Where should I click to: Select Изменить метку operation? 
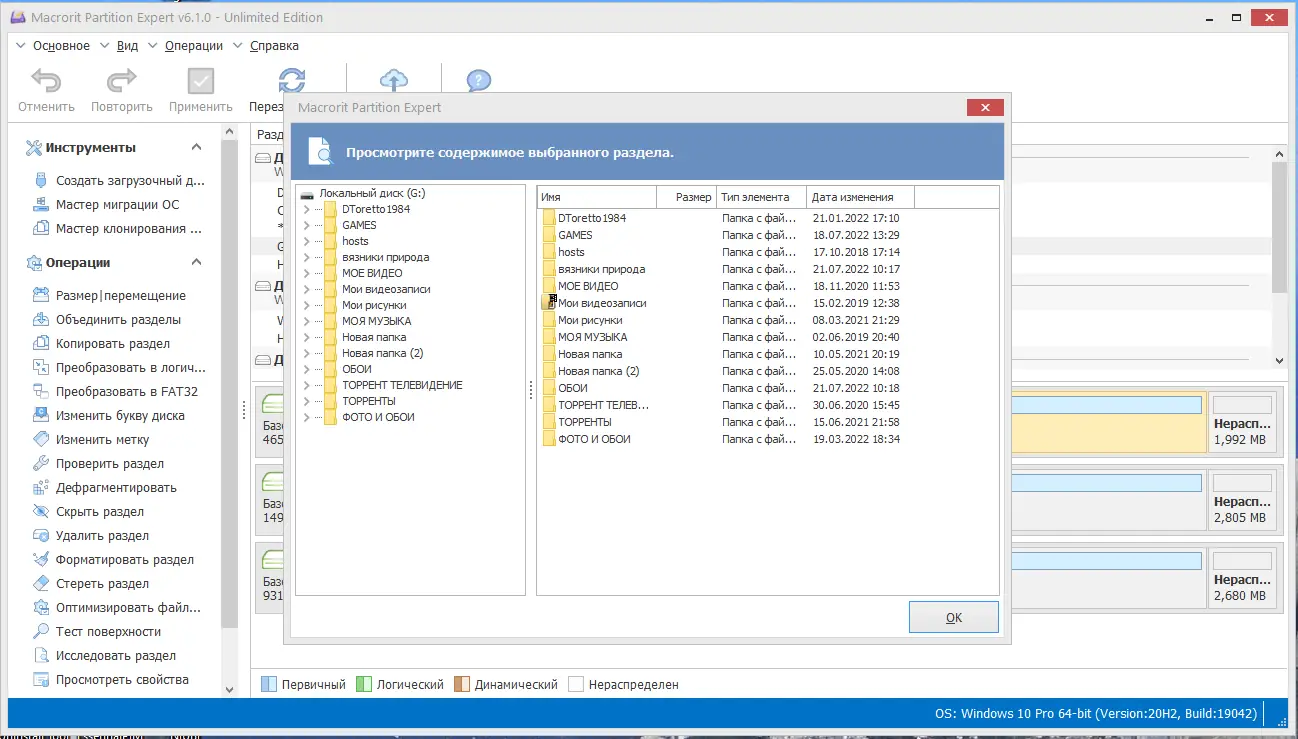102,440
